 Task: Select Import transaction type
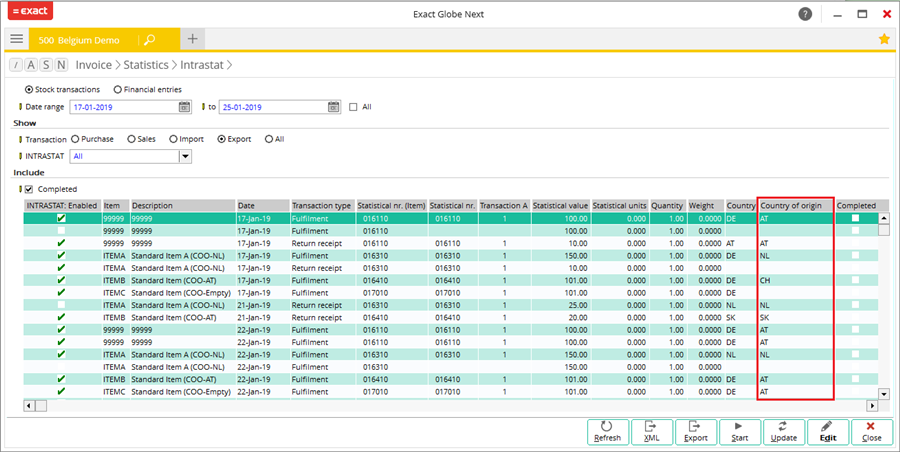tap(173, 139)
